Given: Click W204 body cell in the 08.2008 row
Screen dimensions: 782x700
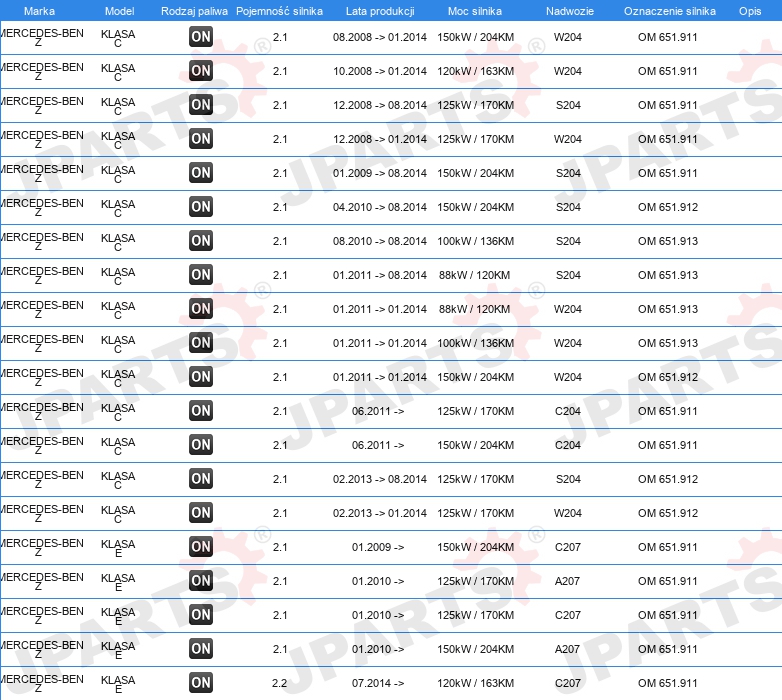Looking at the screenshot, I should pos(568,37).
